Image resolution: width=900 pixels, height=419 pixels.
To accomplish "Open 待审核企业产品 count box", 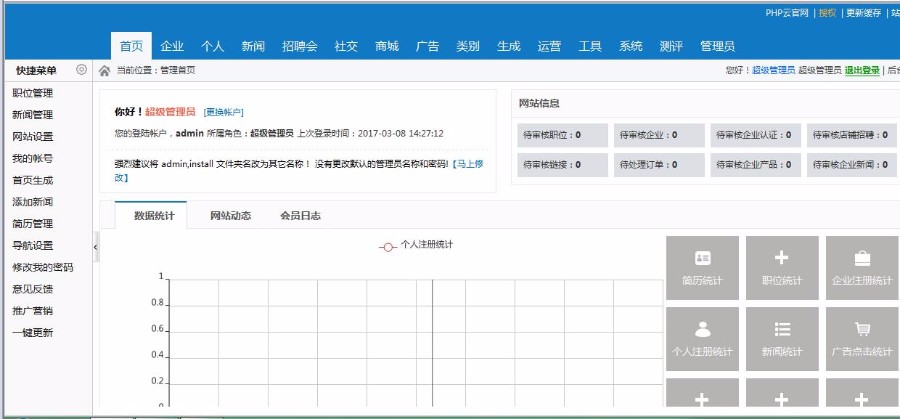I will pyautogui.click(x=755, y=165).
